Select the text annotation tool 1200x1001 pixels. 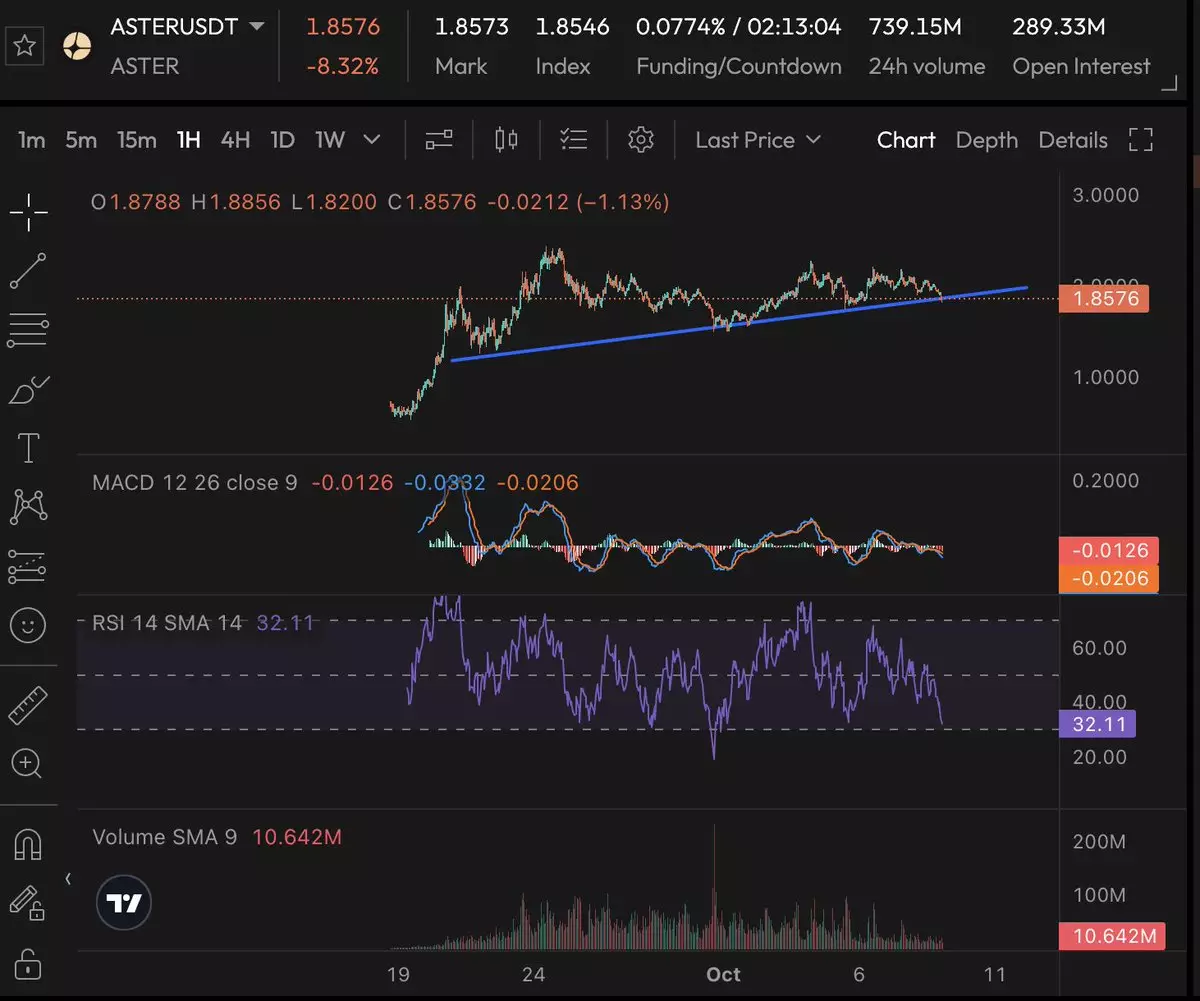[x=28, y=449]
